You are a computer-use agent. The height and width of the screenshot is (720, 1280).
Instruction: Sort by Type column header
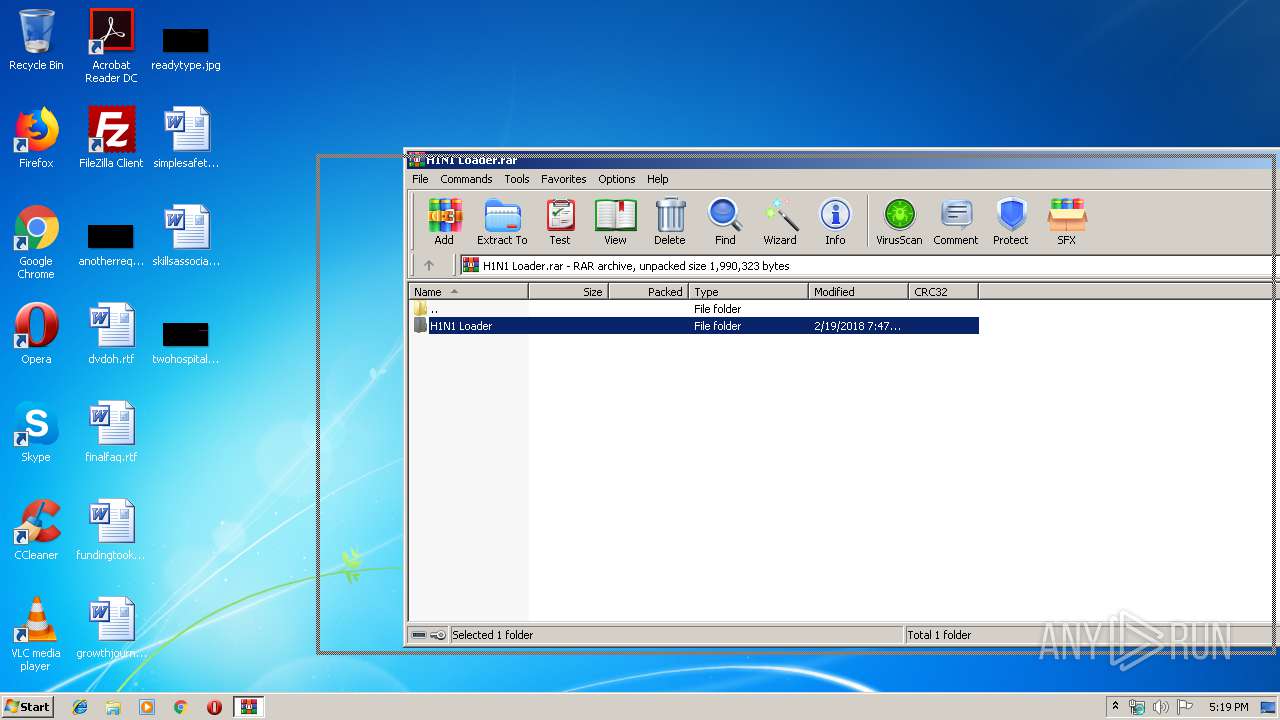pos(748,292)
